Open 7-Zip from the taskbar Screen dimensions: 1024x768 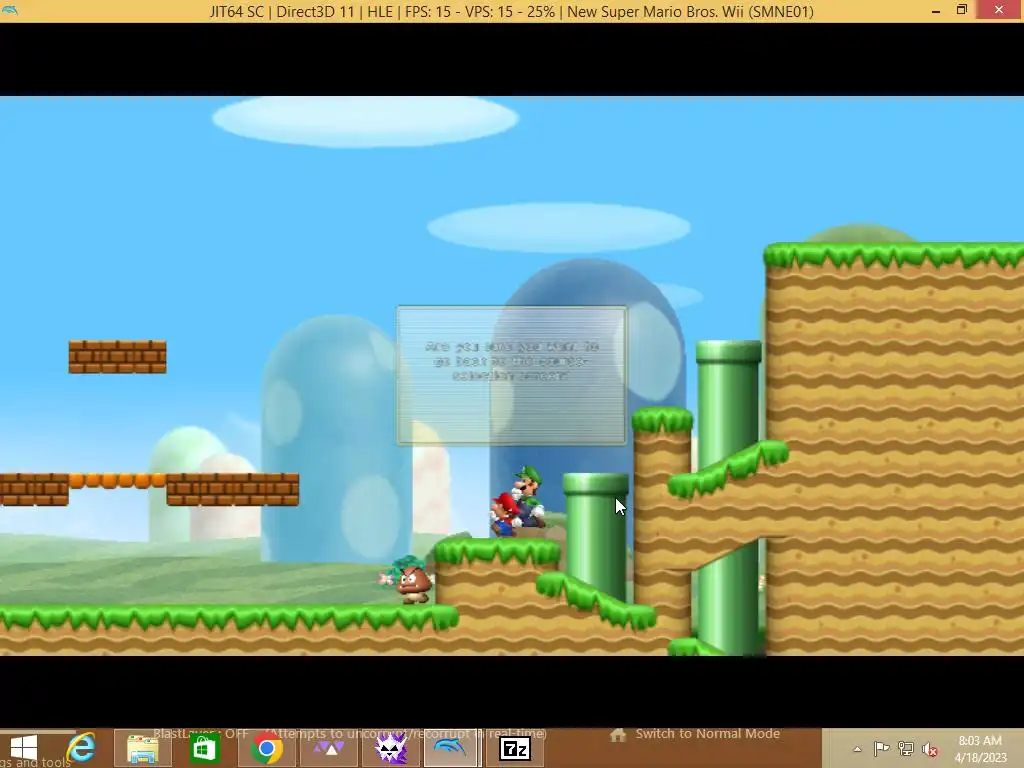click(515, 749)
